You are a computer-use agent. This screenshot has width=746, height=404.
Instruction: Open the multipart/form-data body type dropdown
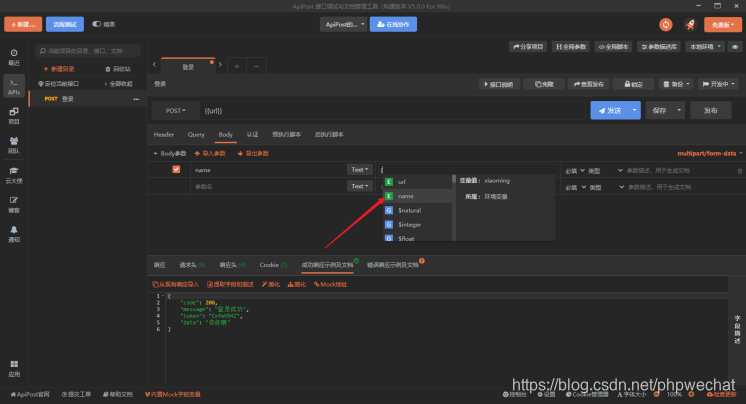(x=709, y=153)
